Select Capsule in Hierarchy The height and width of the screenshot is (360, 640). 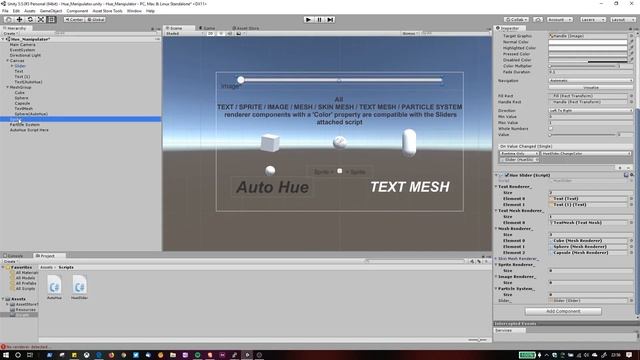pos(22,103)
